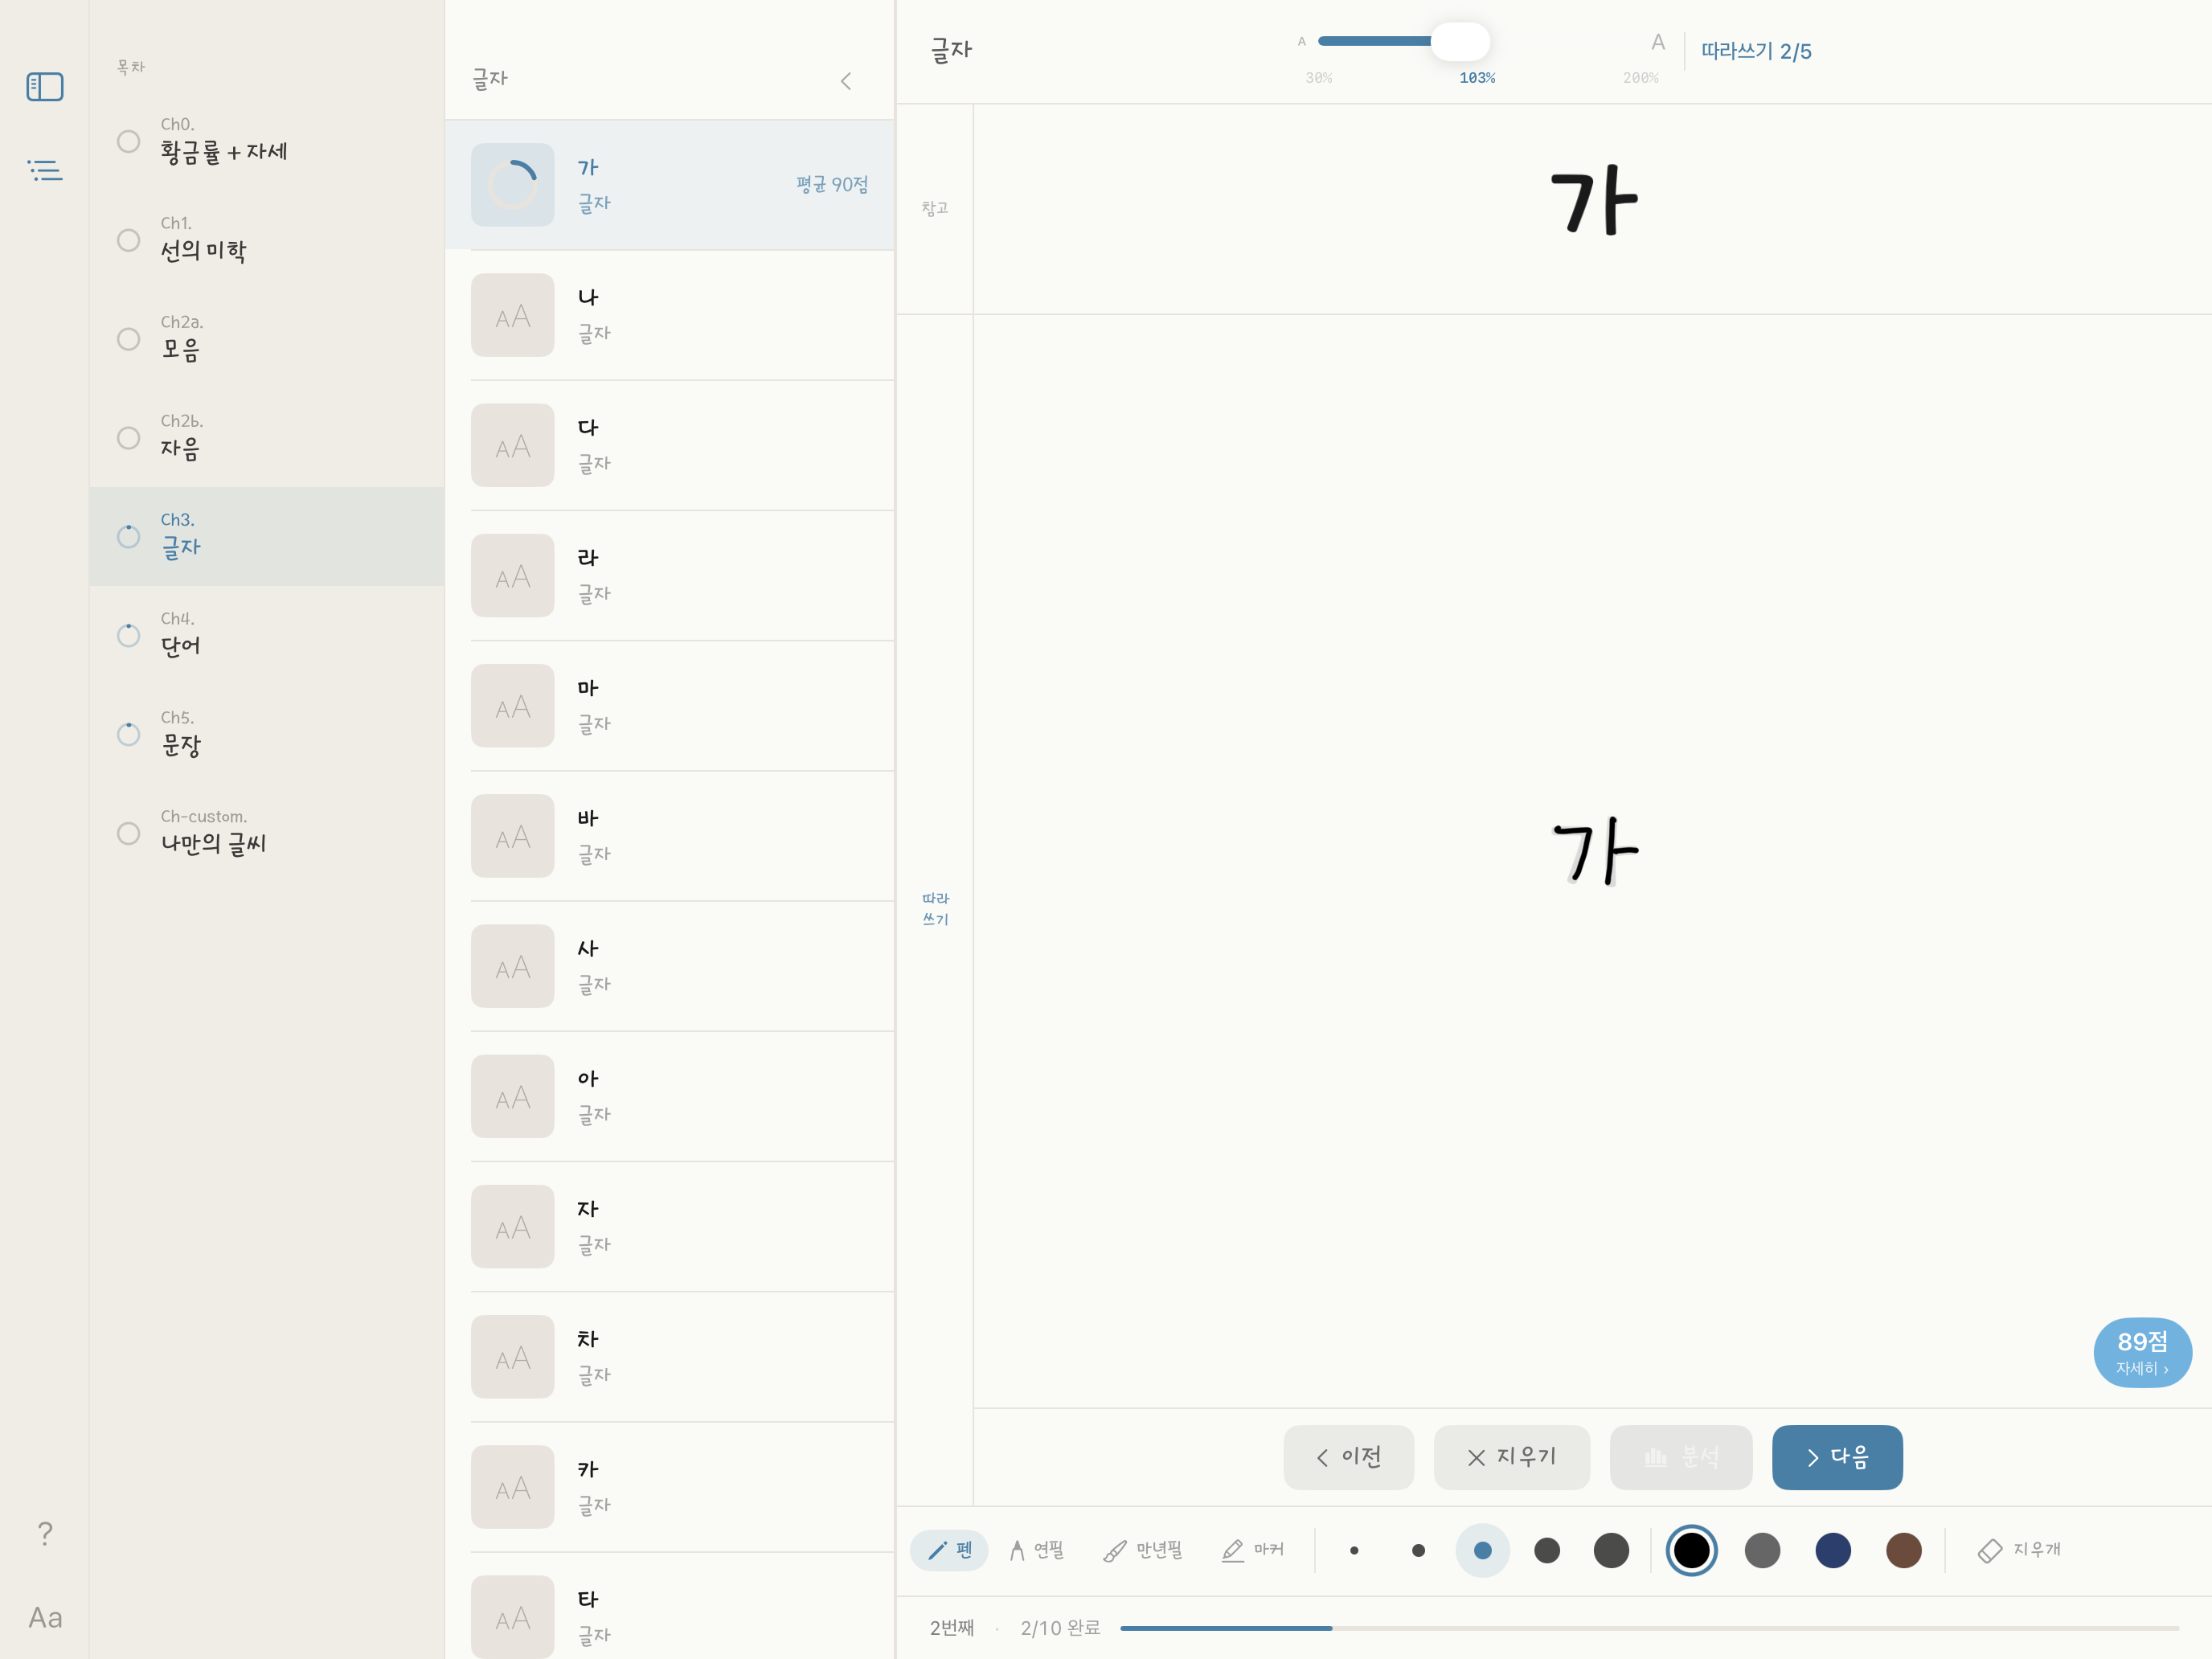Select the 만년필 fountain pen tool
This screenshot has width=2212, height=1659.
coord(1143,1550)
